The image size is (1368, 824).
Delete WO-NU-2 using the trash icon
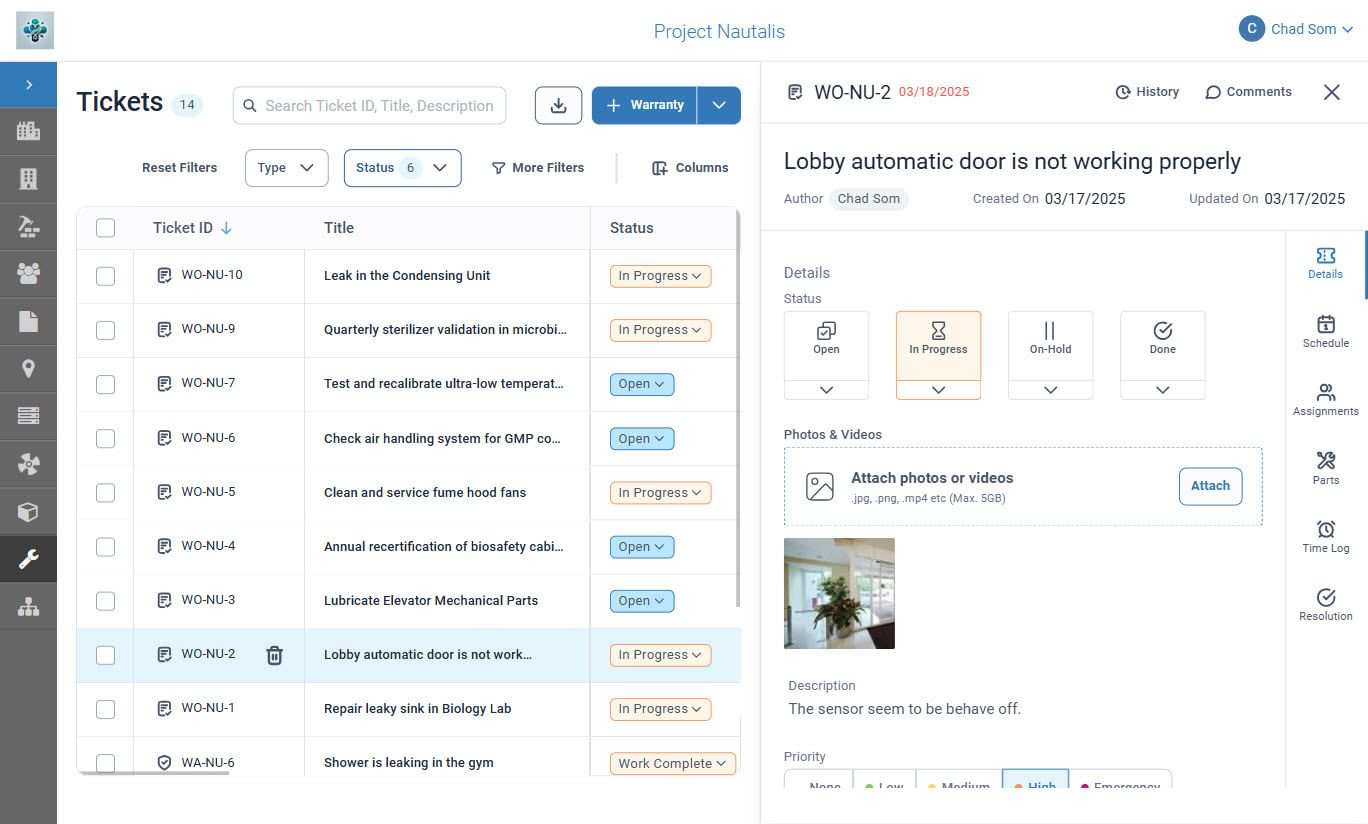[274, 655]
